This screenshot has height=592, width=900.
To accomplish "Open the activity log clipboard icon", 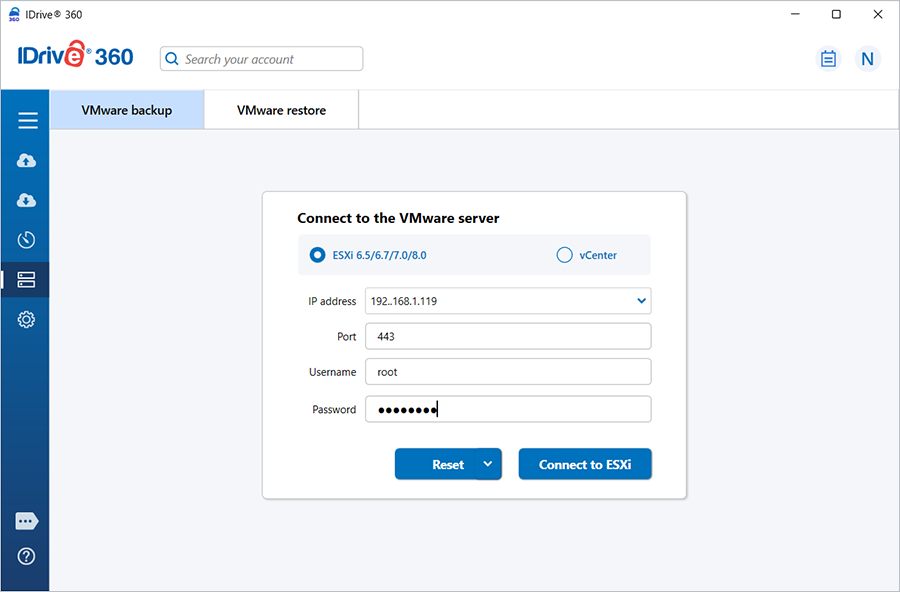I will (x=828, y=59).
